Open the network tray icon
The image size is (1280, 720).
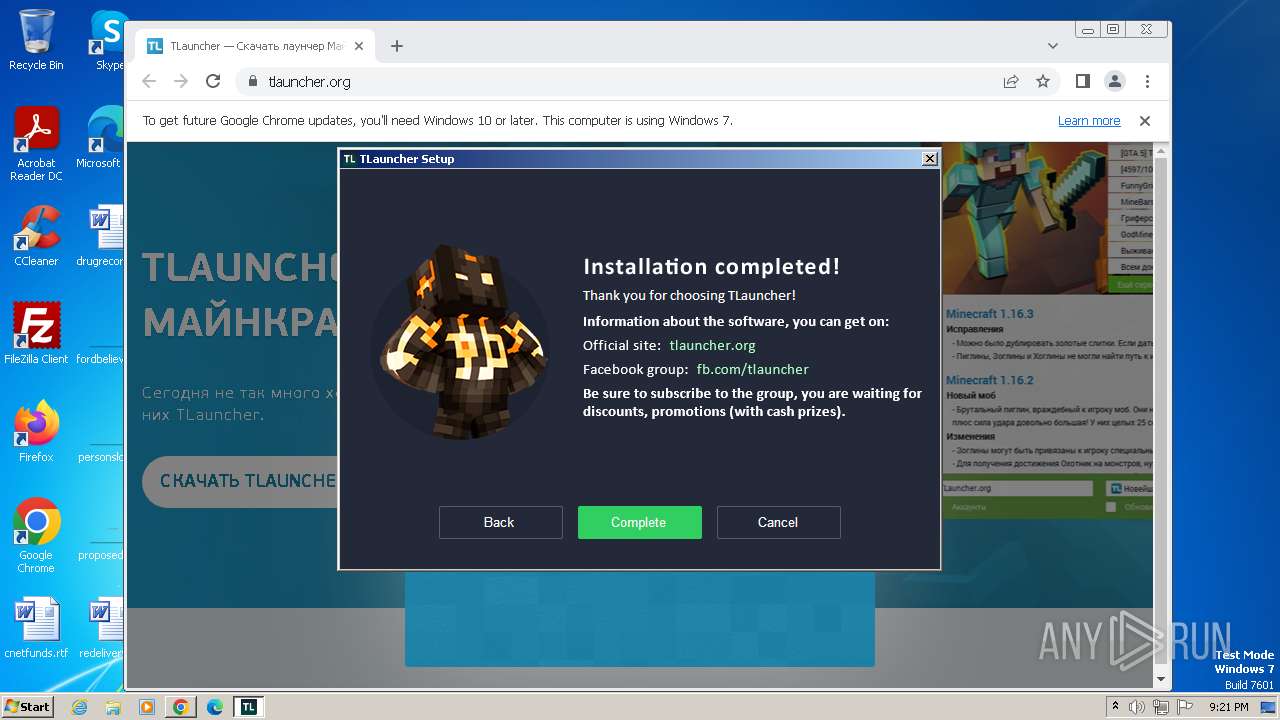pos(1161,707)
